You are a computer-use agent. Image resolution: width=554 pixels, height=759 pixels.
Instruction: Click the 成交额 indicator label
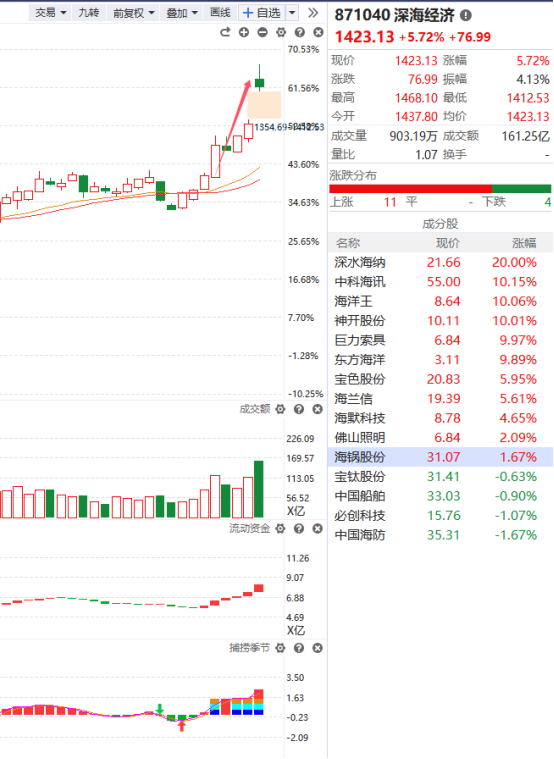(255, 410)
